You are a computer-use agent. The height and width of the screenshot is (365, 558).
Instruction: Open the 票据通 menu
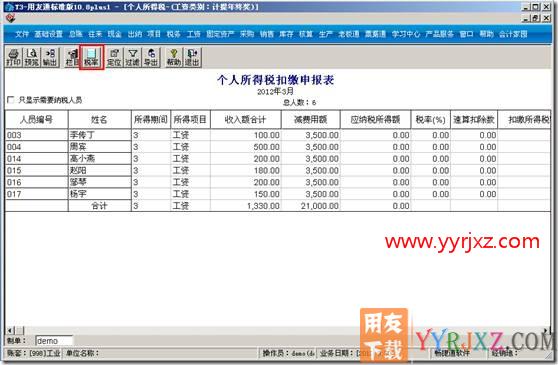tap(375, 34)
